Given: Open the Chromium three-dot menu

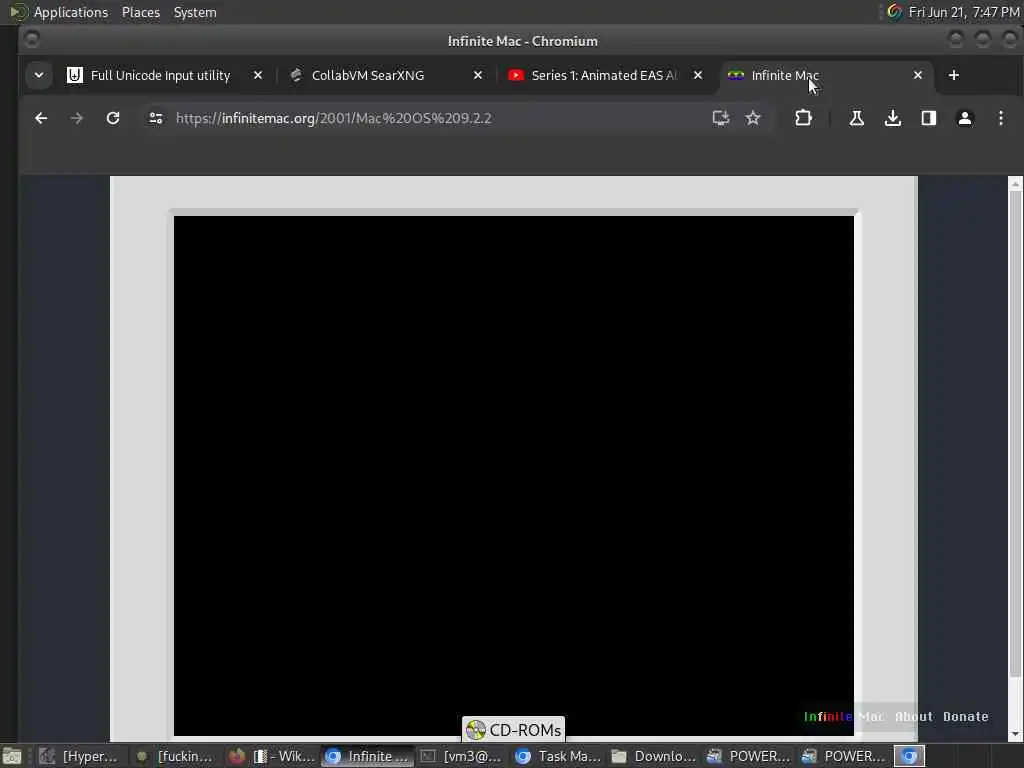Looking at the screenshot, I should coord(1000,118).
